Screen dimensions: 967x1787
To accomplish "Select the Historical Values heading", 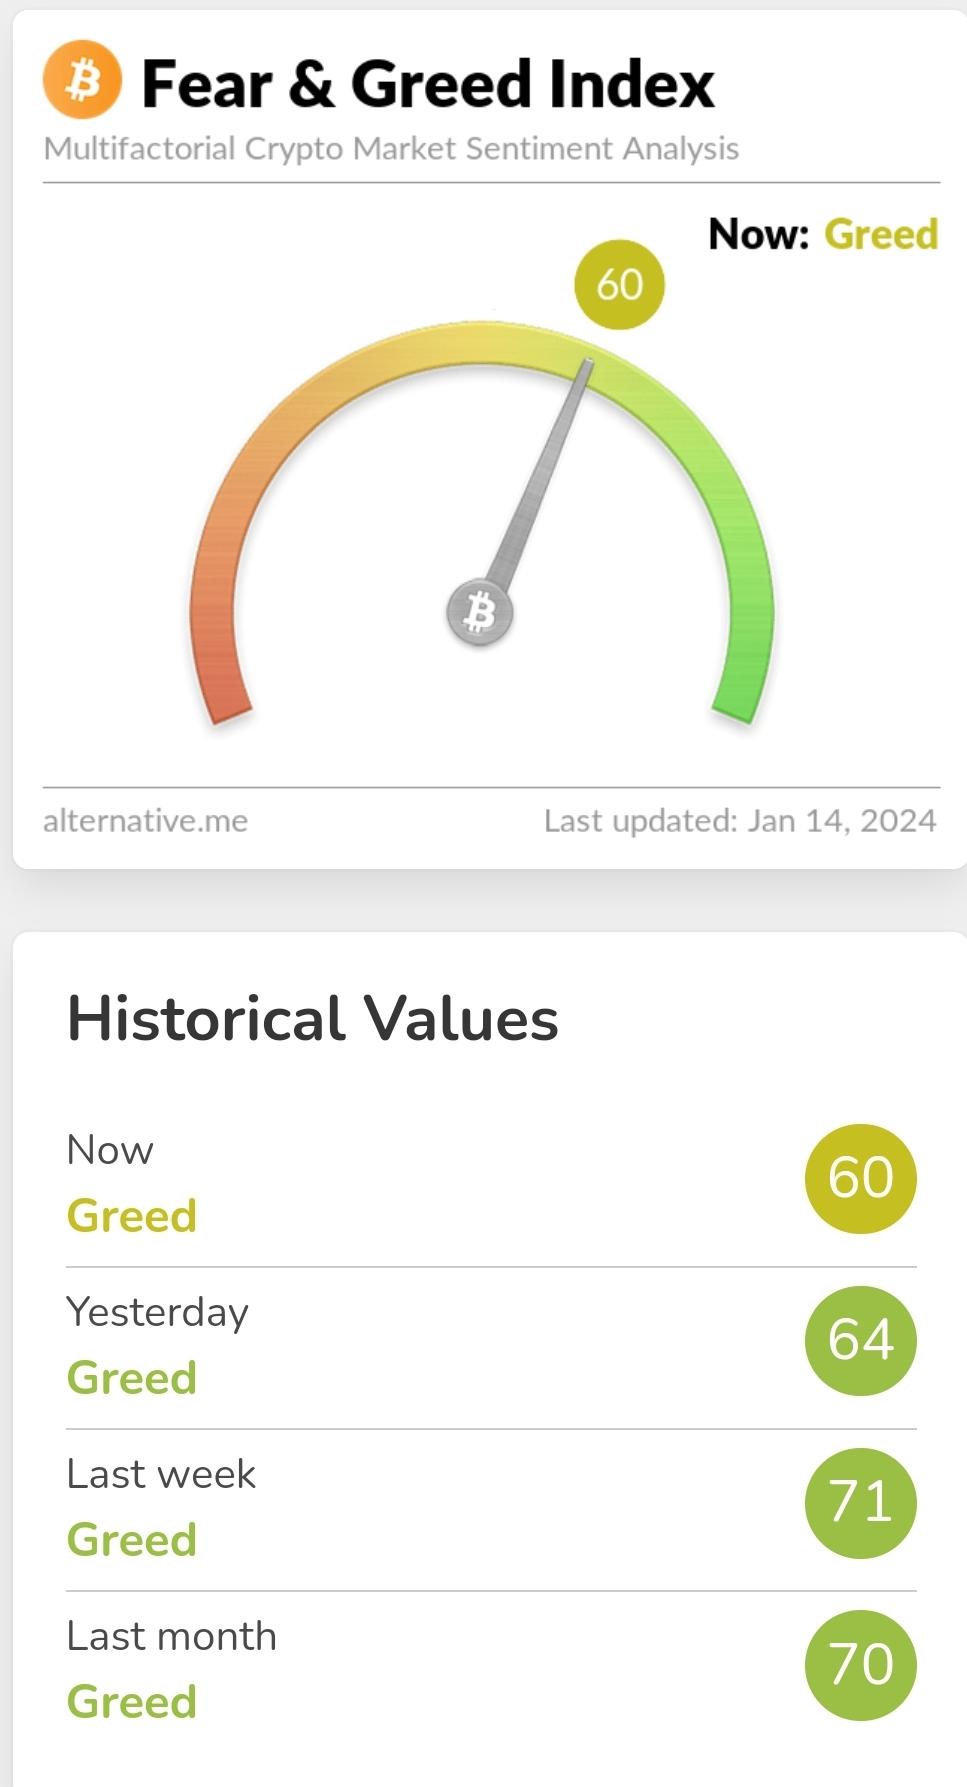I will (x=312, y=1019).
